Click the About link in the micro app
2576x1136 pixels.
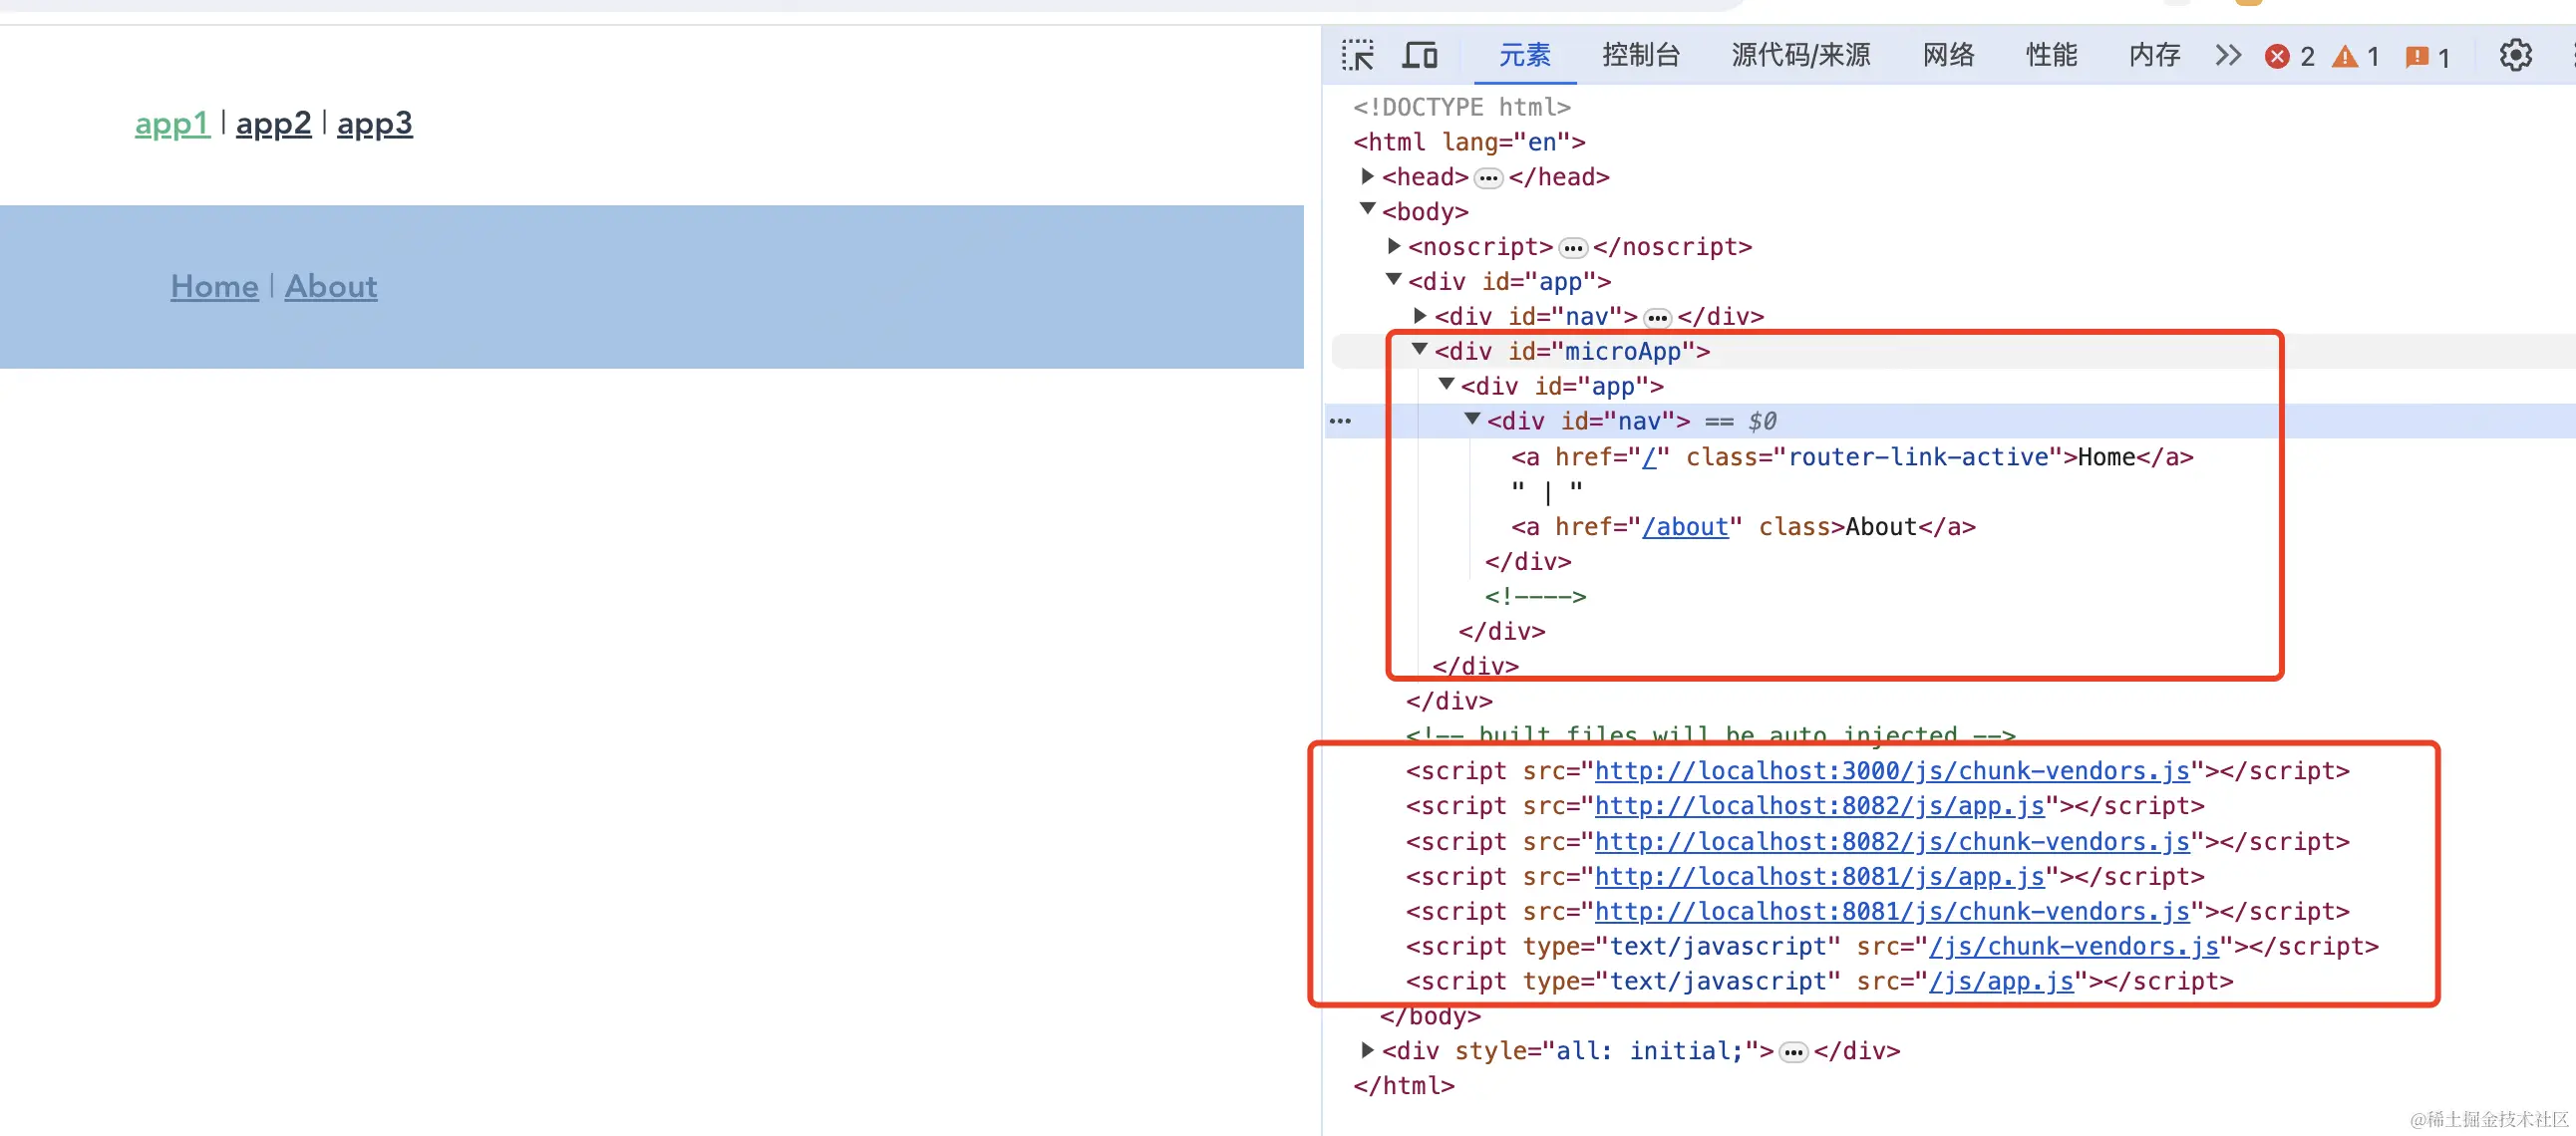click(x=331, y=287)
